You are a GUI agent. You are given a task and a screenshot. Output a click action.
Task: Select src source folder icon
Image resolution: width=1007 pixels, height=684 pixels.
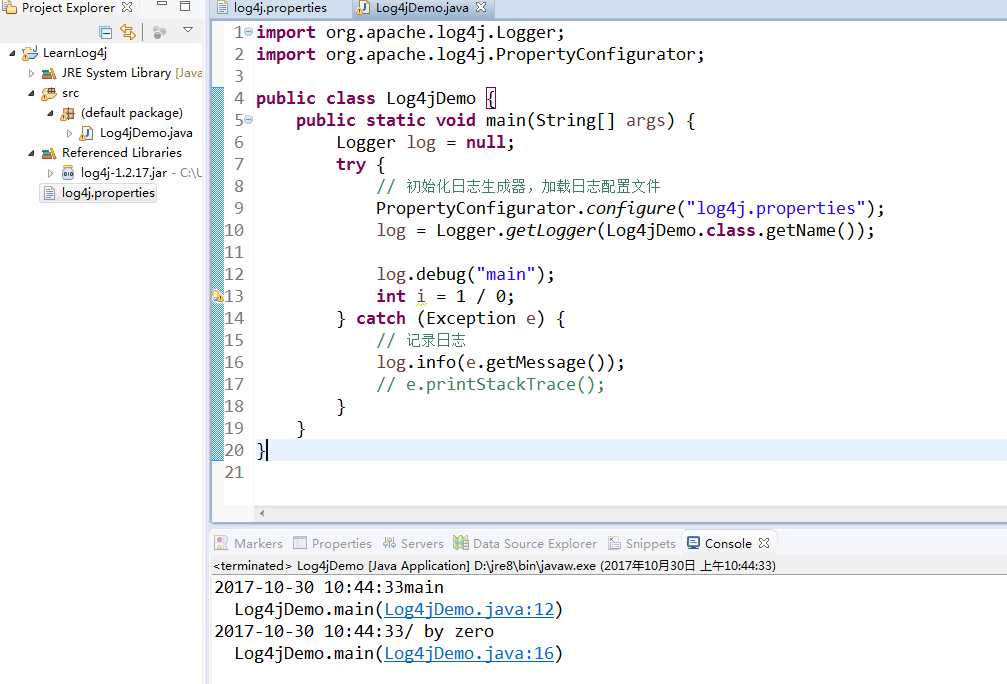tap(49, 94)
